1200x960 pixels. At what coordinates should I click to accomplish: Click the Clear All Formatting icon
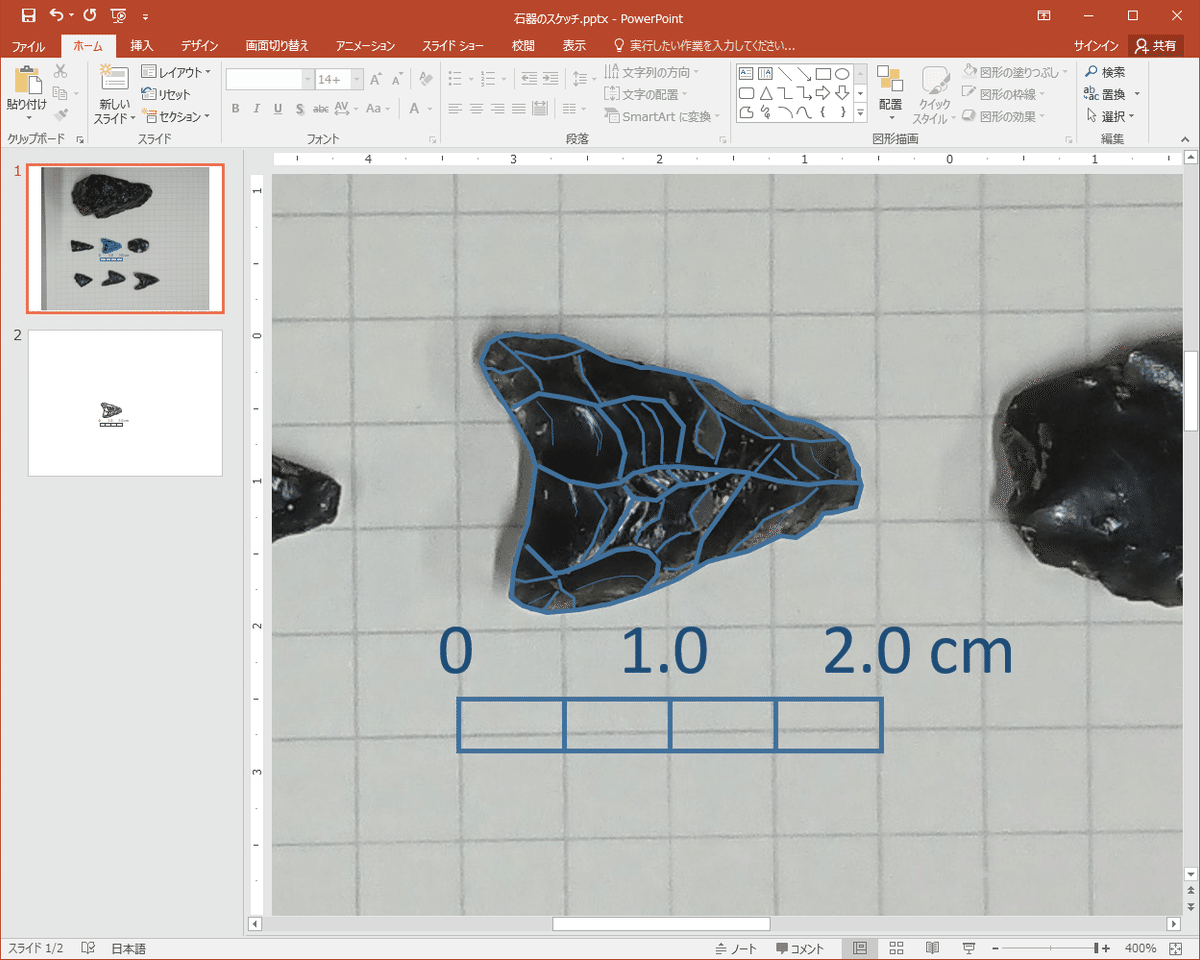tap(426, 79)
